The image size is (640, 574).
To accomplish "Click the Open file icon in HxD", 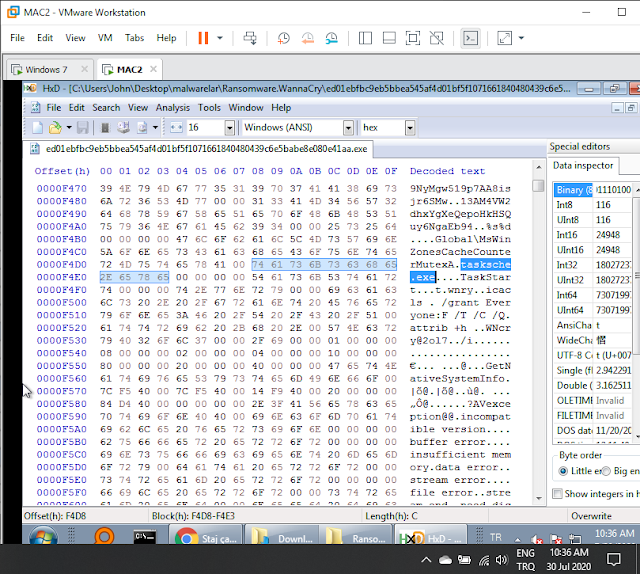I will tap(55, 127).
